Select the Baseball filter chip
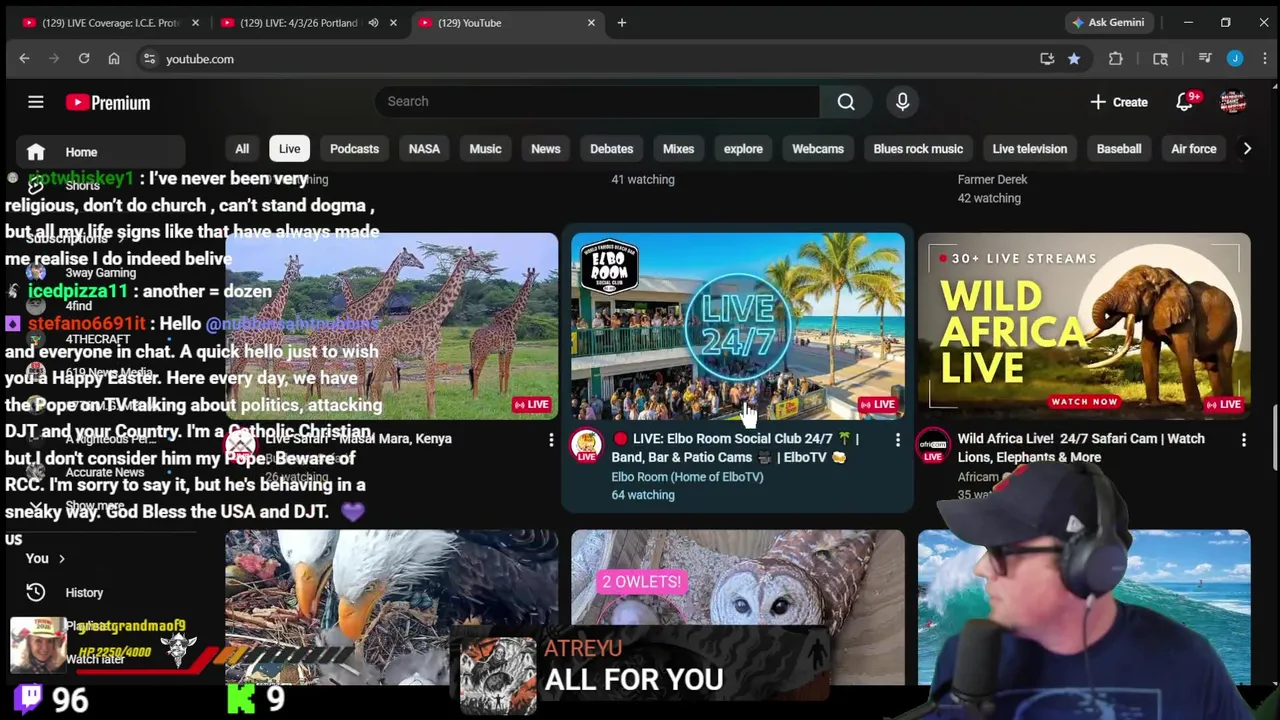This screenshot has height=720, width=1280. [1118, 149]
